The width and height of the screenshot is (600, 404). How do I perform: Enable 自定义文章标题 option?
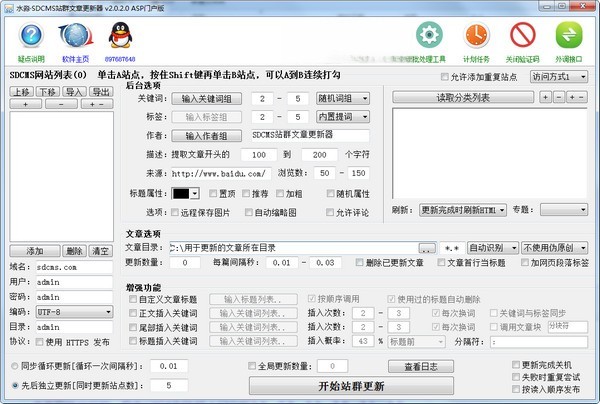(x=133, y=299)
